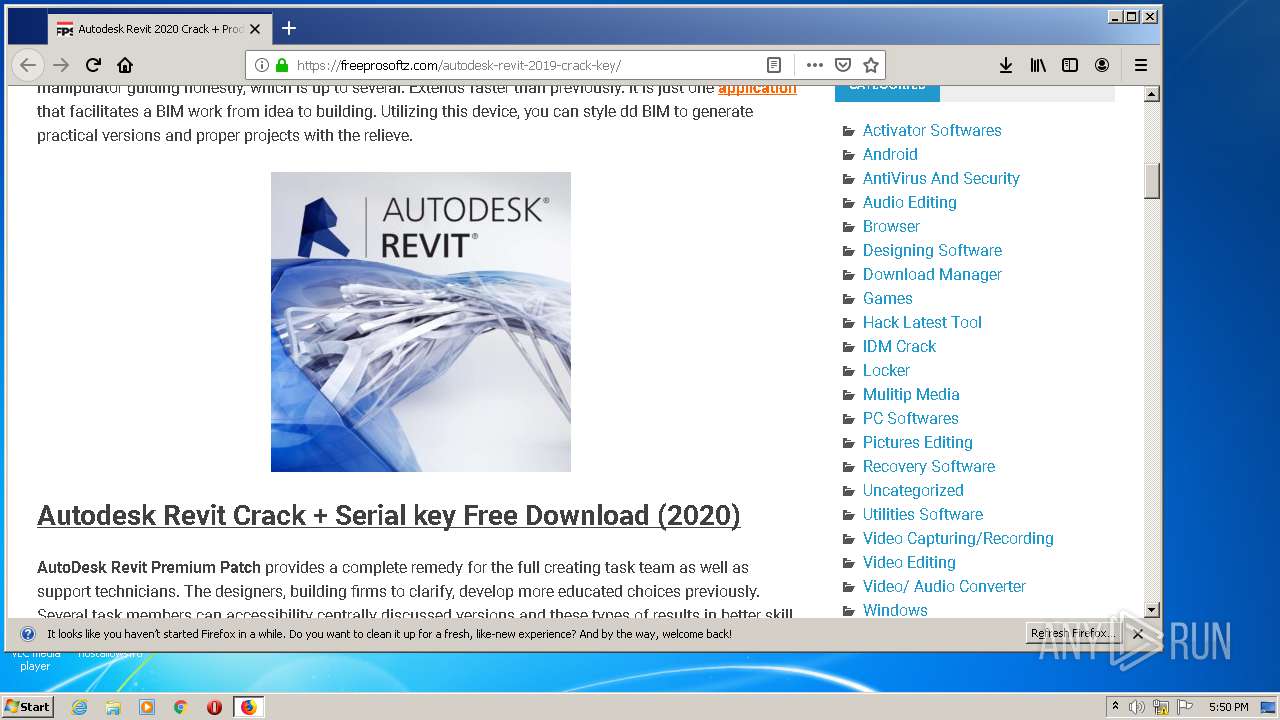This screenshot has height=720, width=1280.
Task: Open the Library icon
Action: point(1038,65)
